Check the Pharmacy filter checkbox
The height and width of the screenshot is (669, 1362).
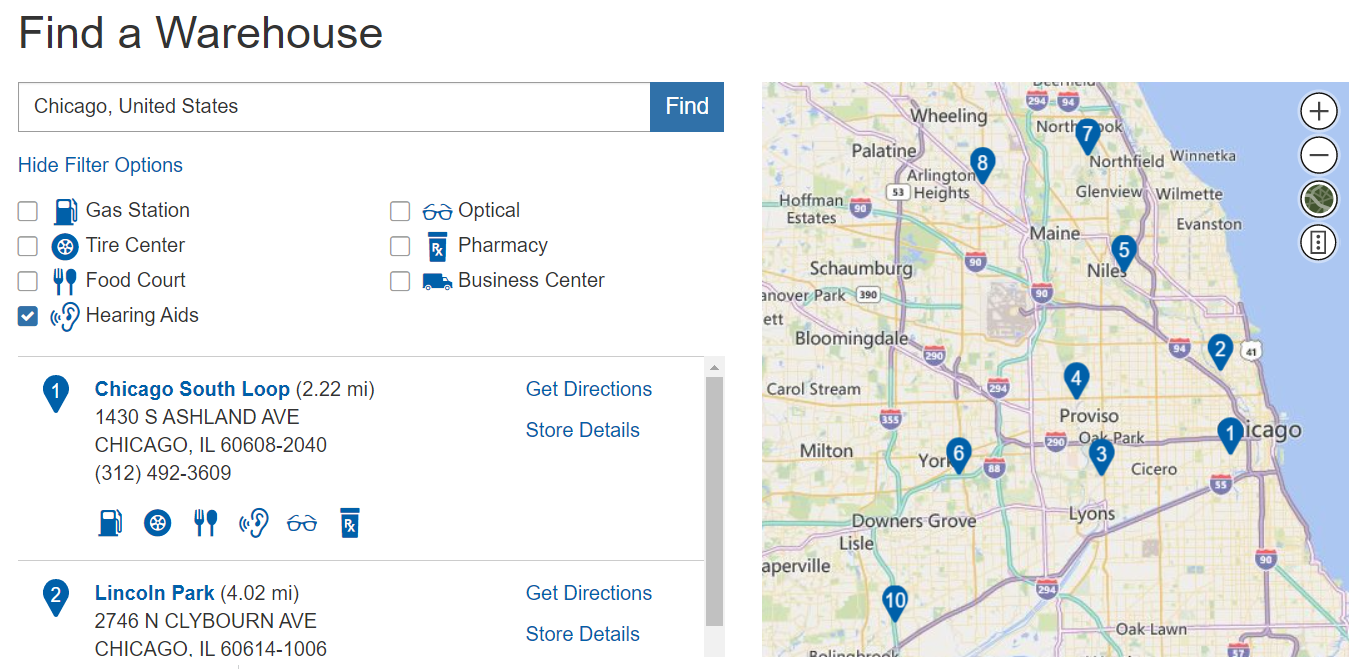tap(400, 246)
